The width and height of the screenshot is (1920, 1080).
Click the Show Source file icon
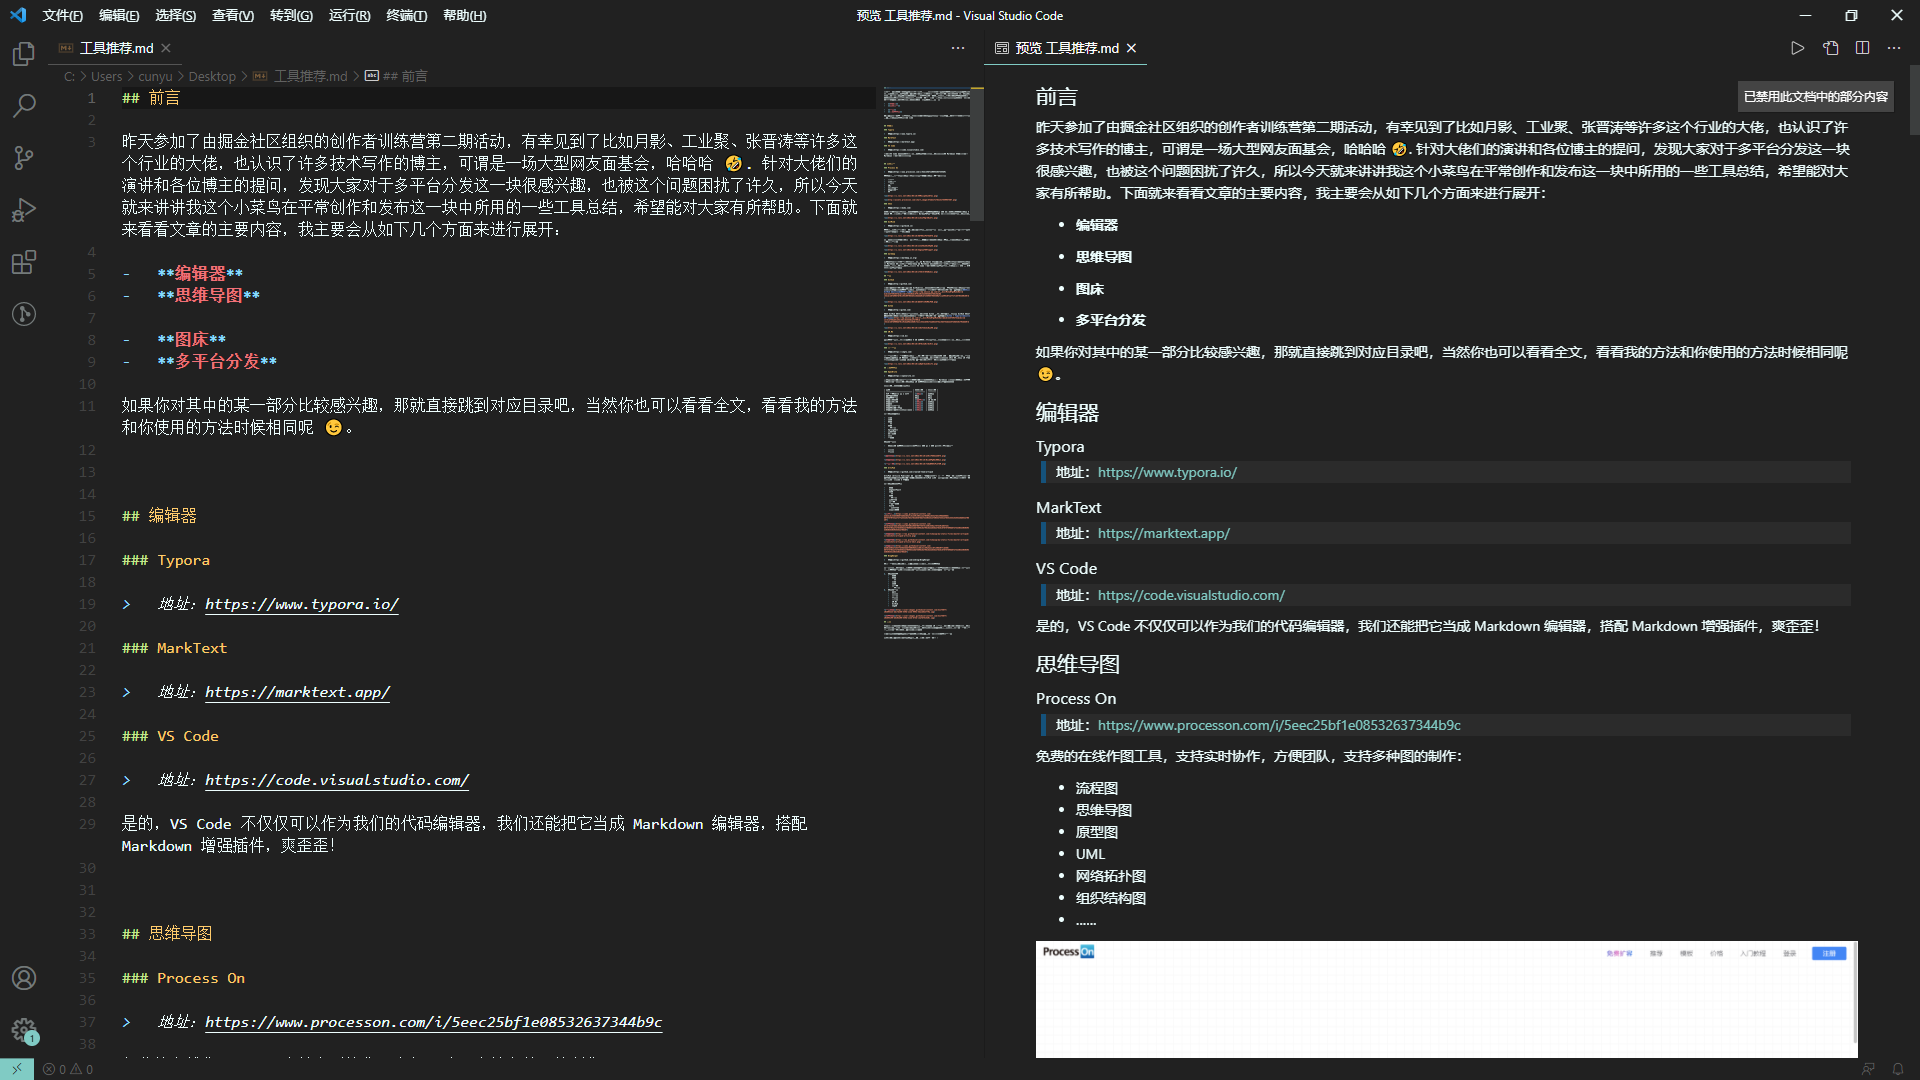(x=1830, y=48)
